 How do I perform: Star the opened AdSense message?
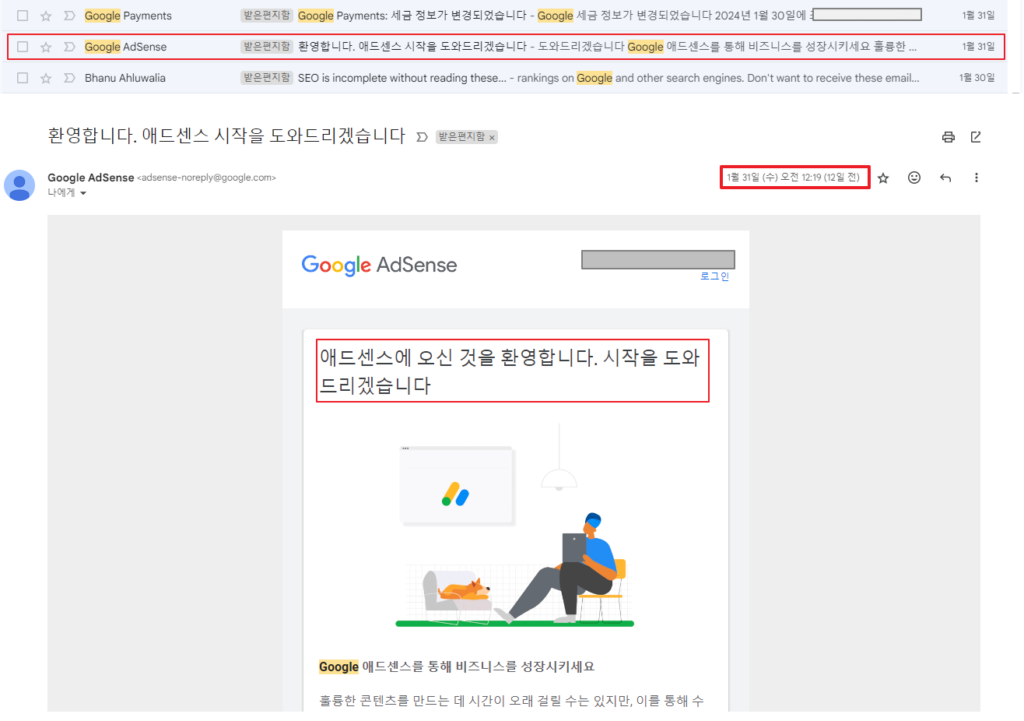pyautogui.click(x=883, y=178)
